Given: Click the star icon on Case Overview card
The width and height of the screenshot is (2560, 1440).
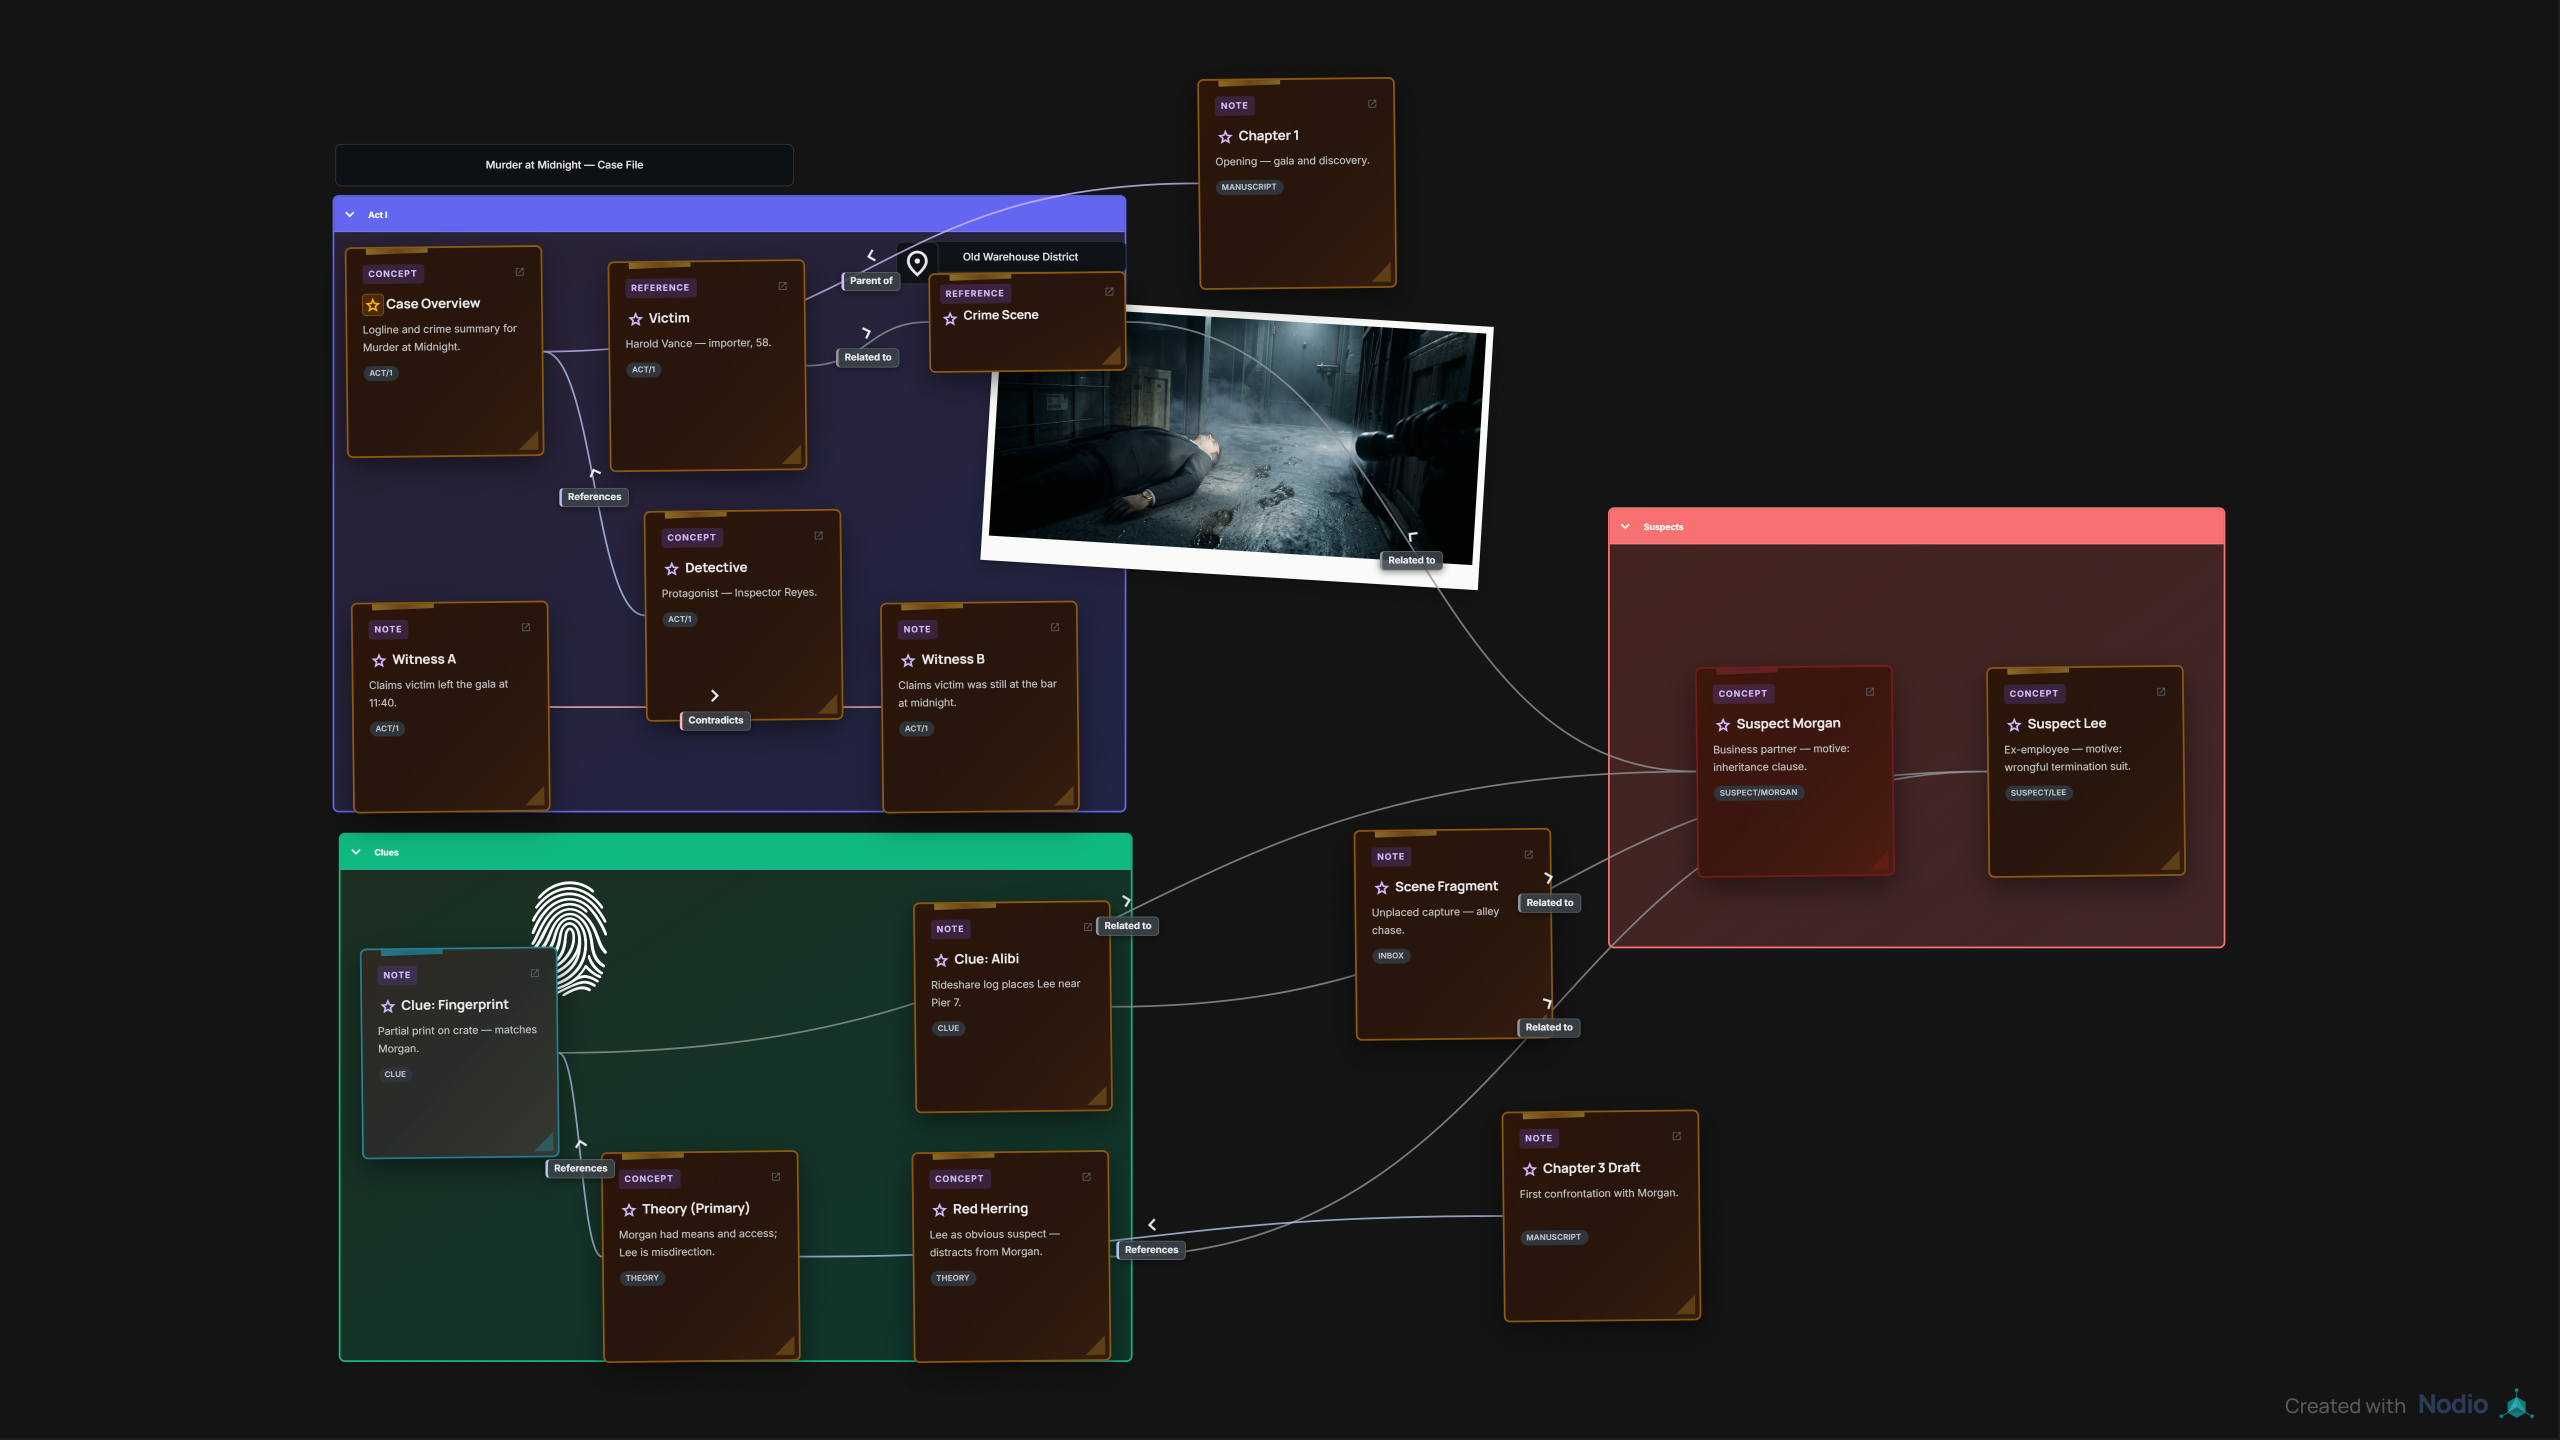Looking at the screenshot, I should click(x=373, y=304).
